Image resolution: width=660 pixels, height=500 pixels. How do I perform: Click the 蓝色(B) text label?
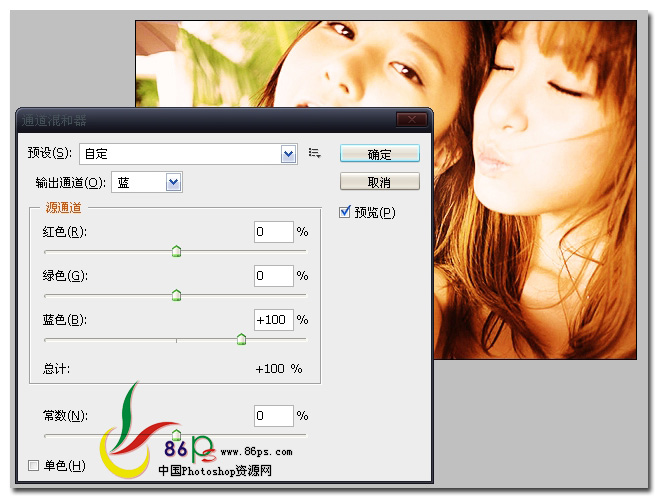tap(64, 320)
